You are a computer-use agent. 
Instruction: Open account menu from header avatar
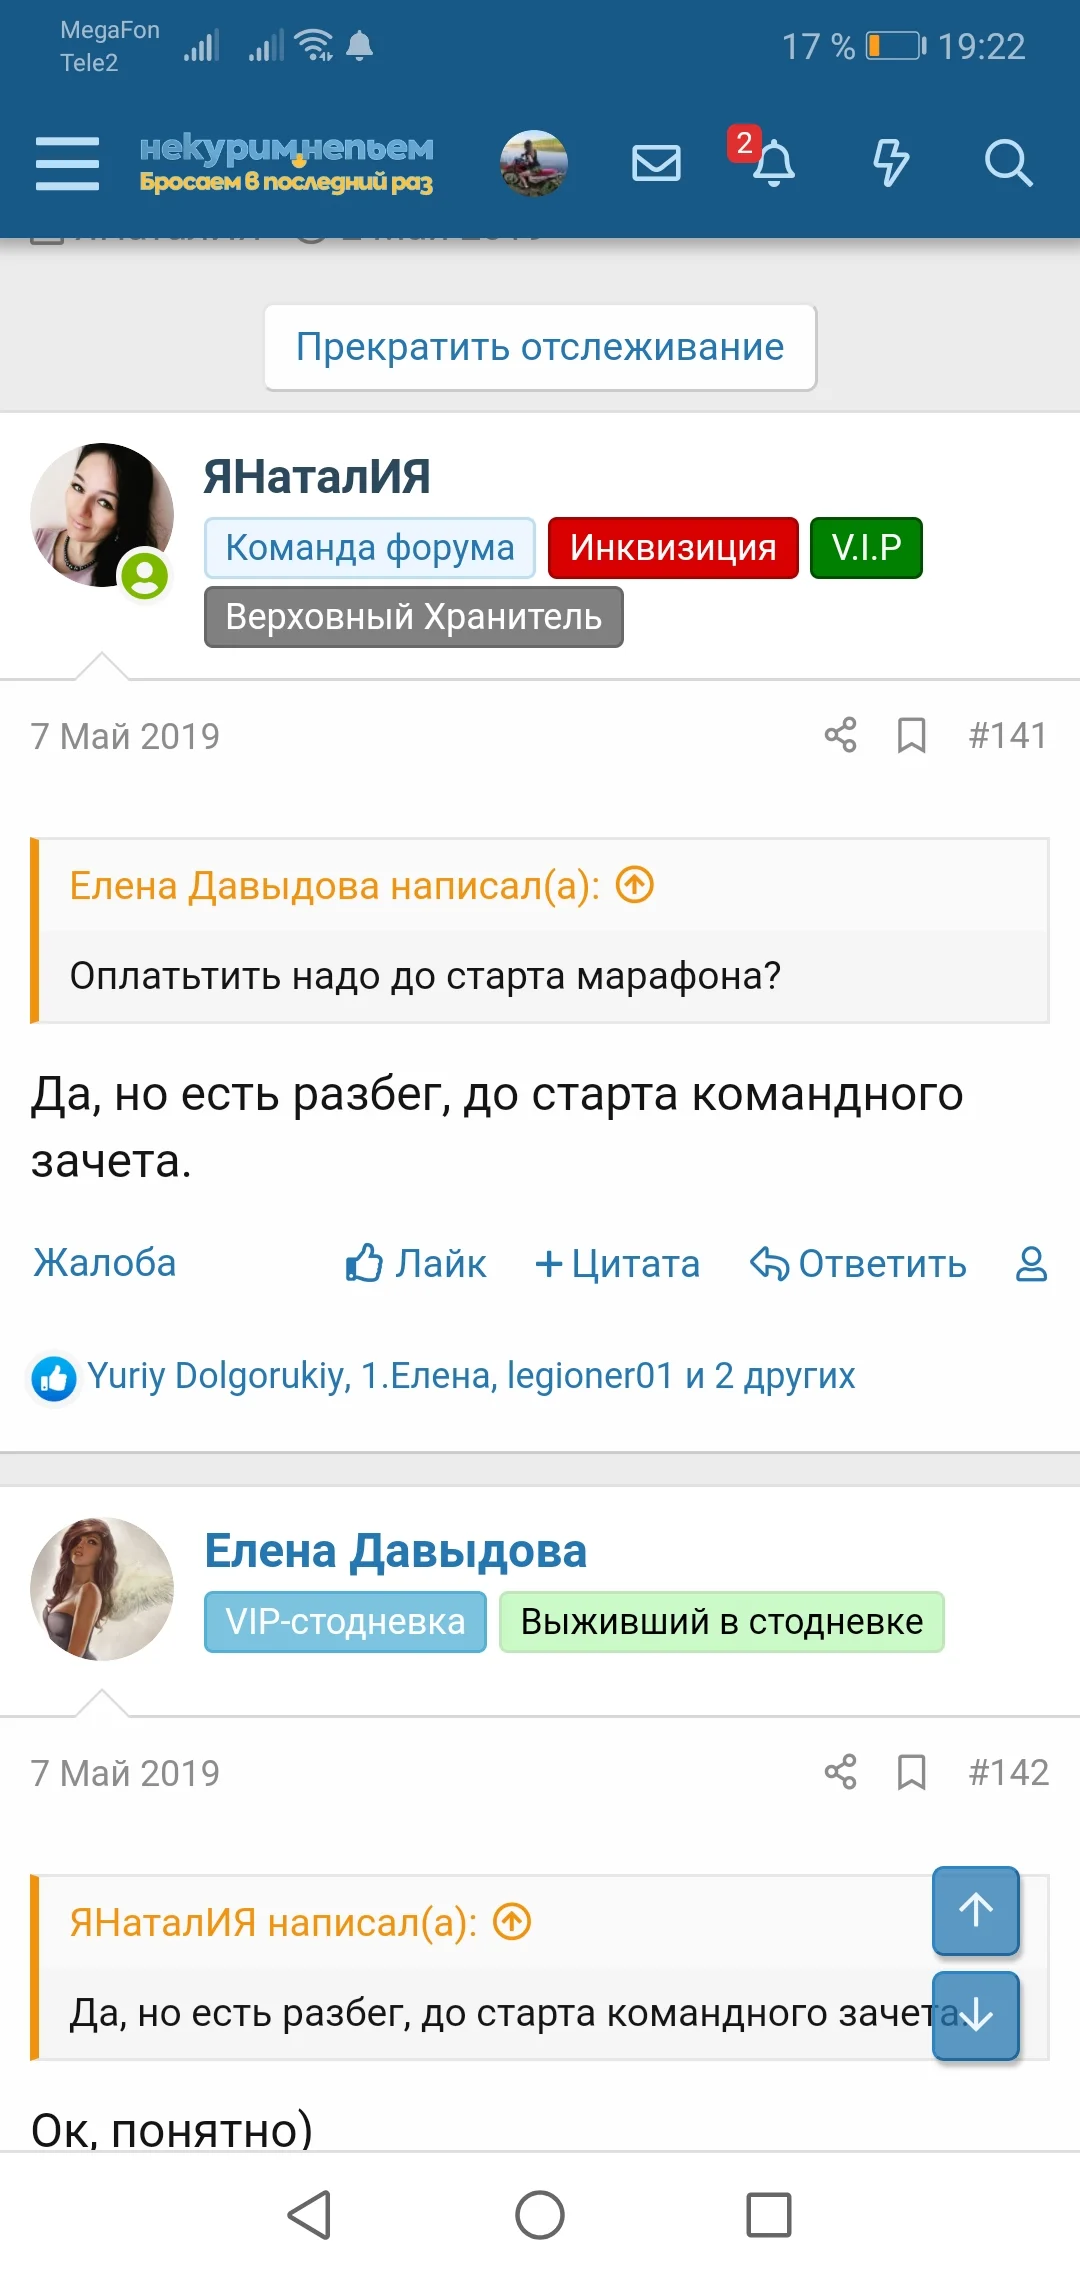pyautogui.click(x=534, y=163)
